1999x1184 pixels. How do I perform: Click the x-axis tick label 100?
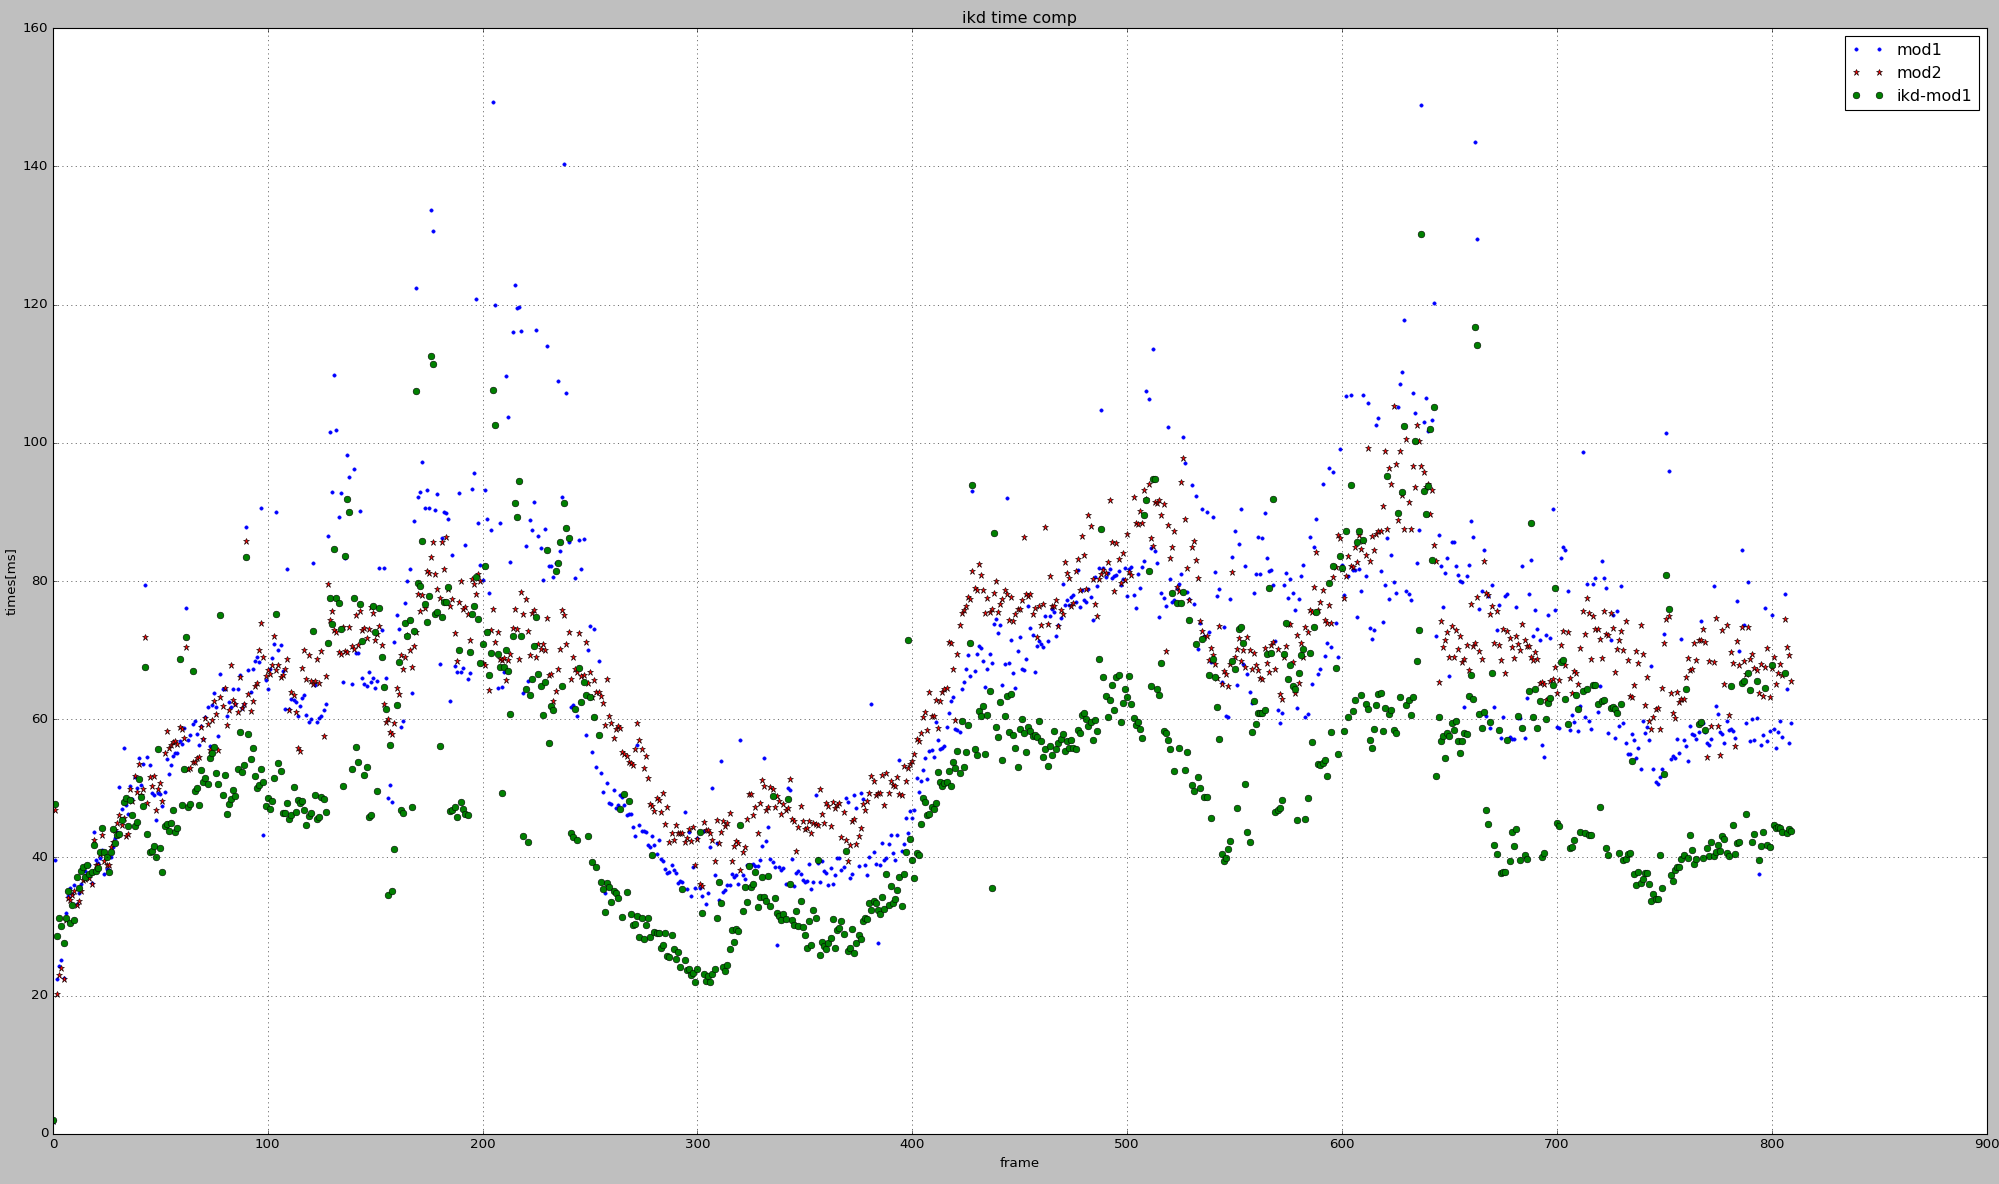pyautogui.click(x=267, y=1144)
